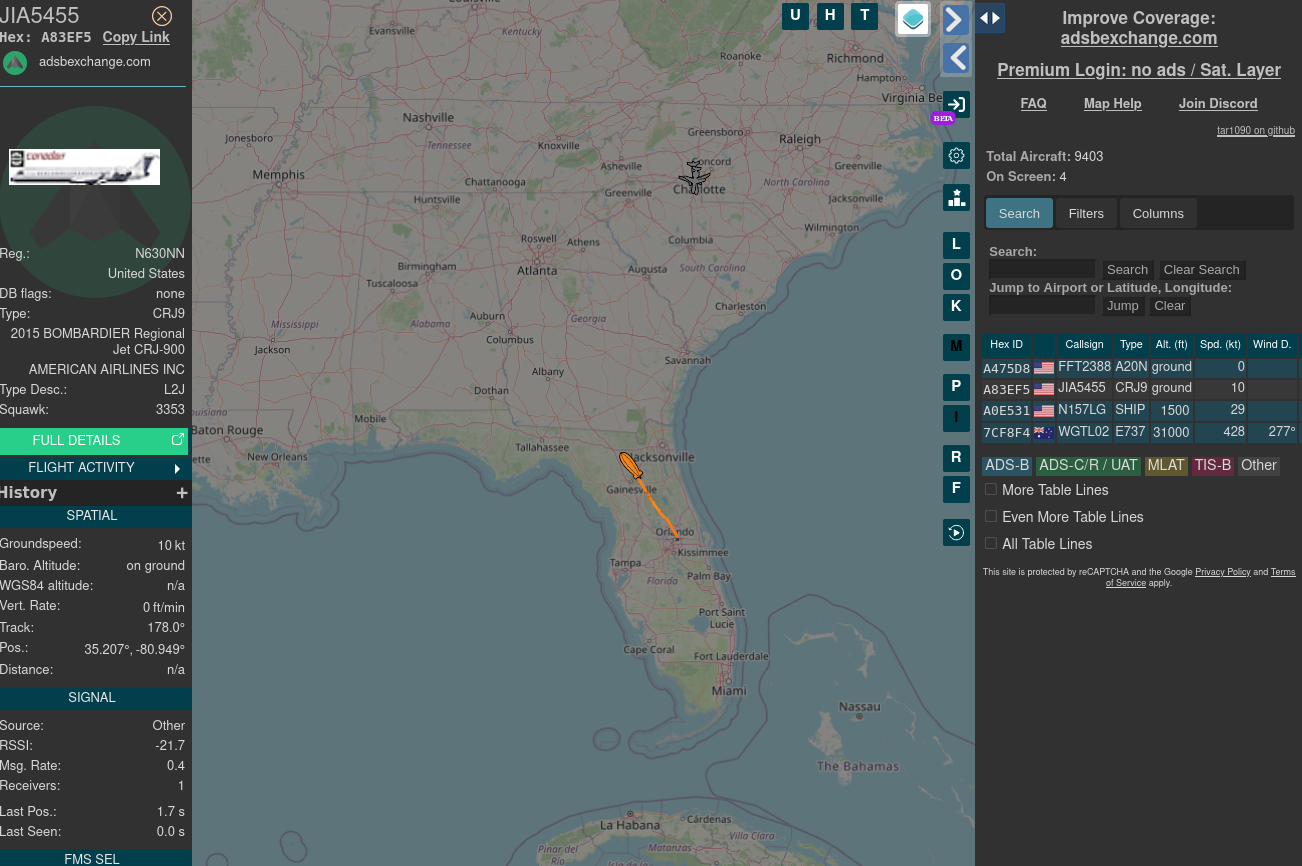The width and height of the screenshot is (1302, 866).
Task: Focus the aircraft Search input field
Action: (x=1042, y=269)
